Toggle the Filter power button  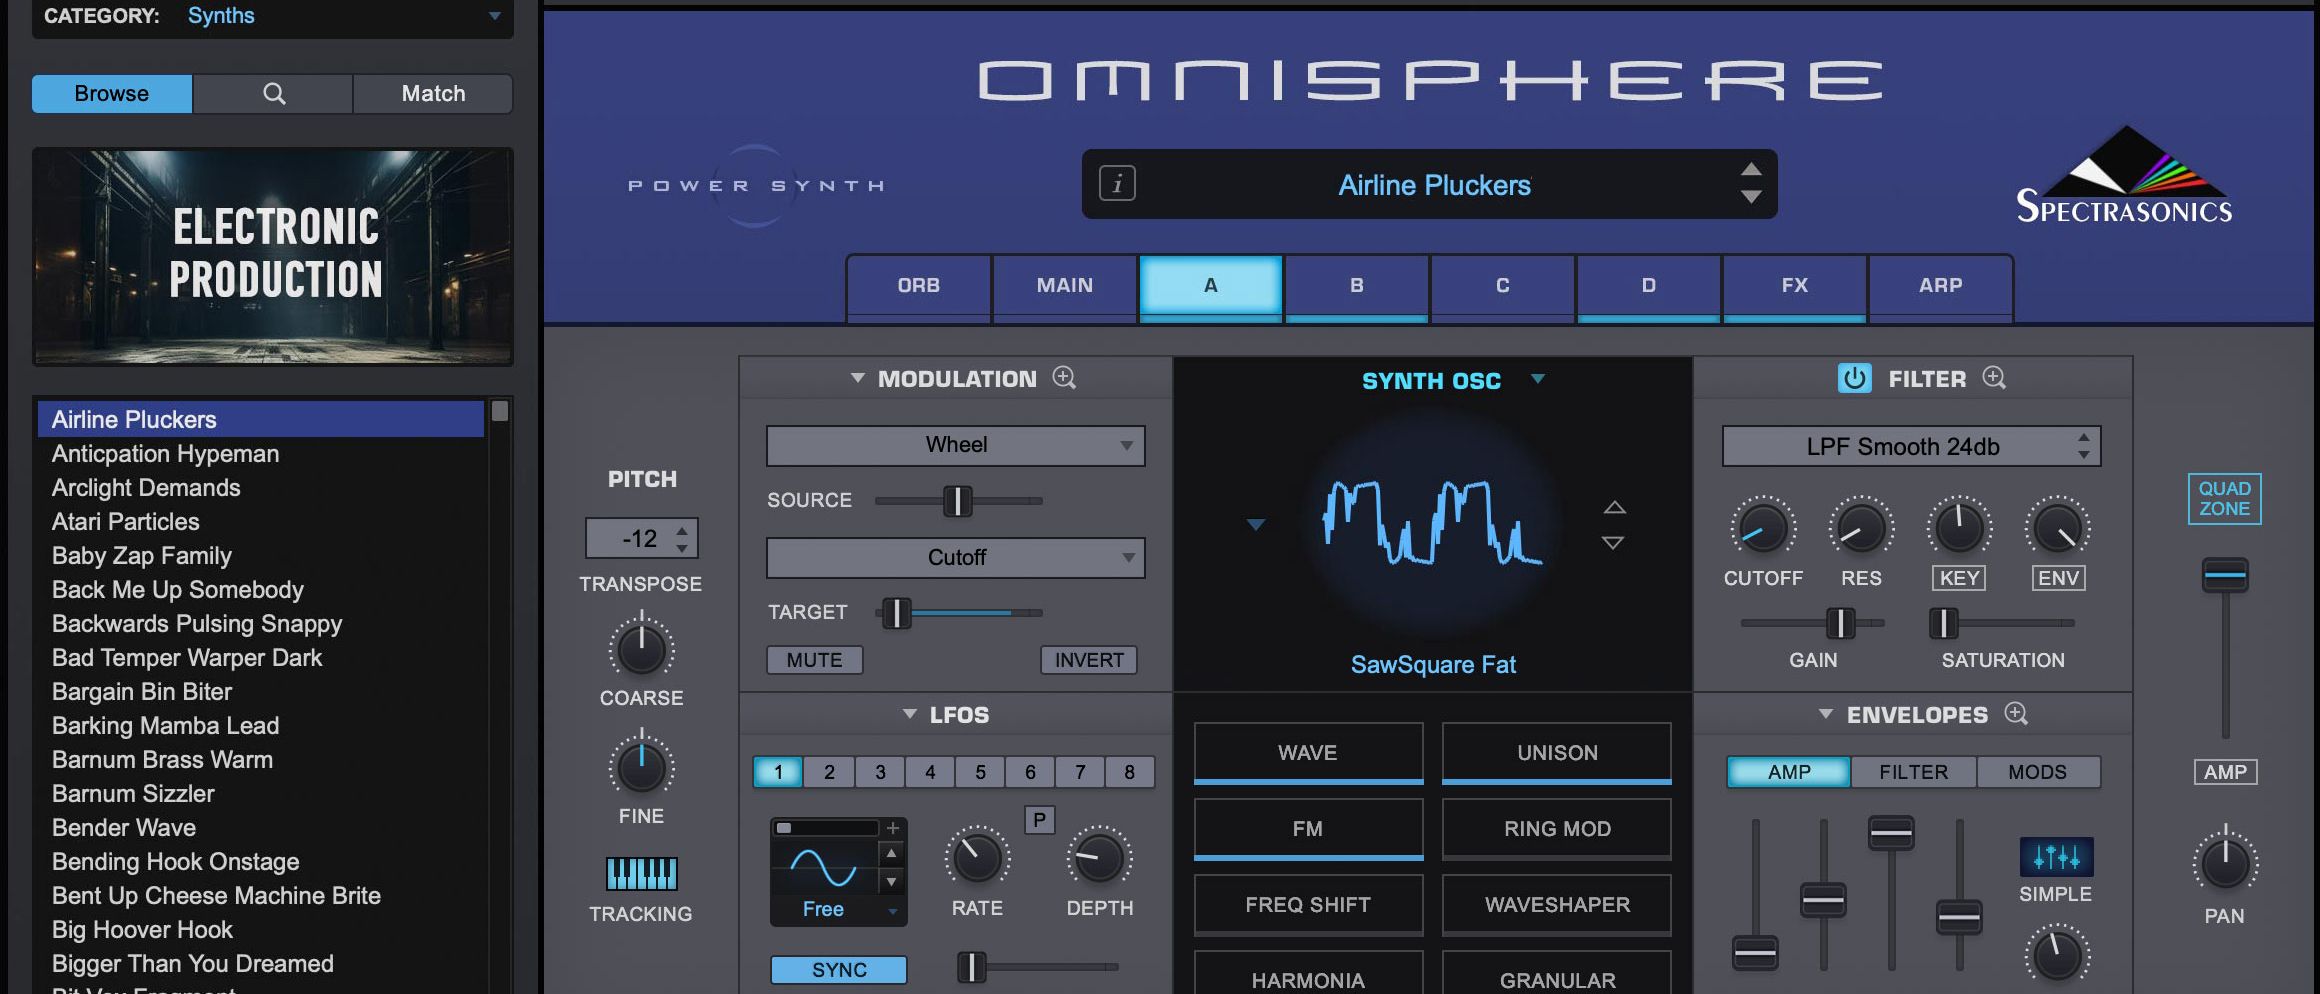pyautogui.click(x=1855, y=378)
